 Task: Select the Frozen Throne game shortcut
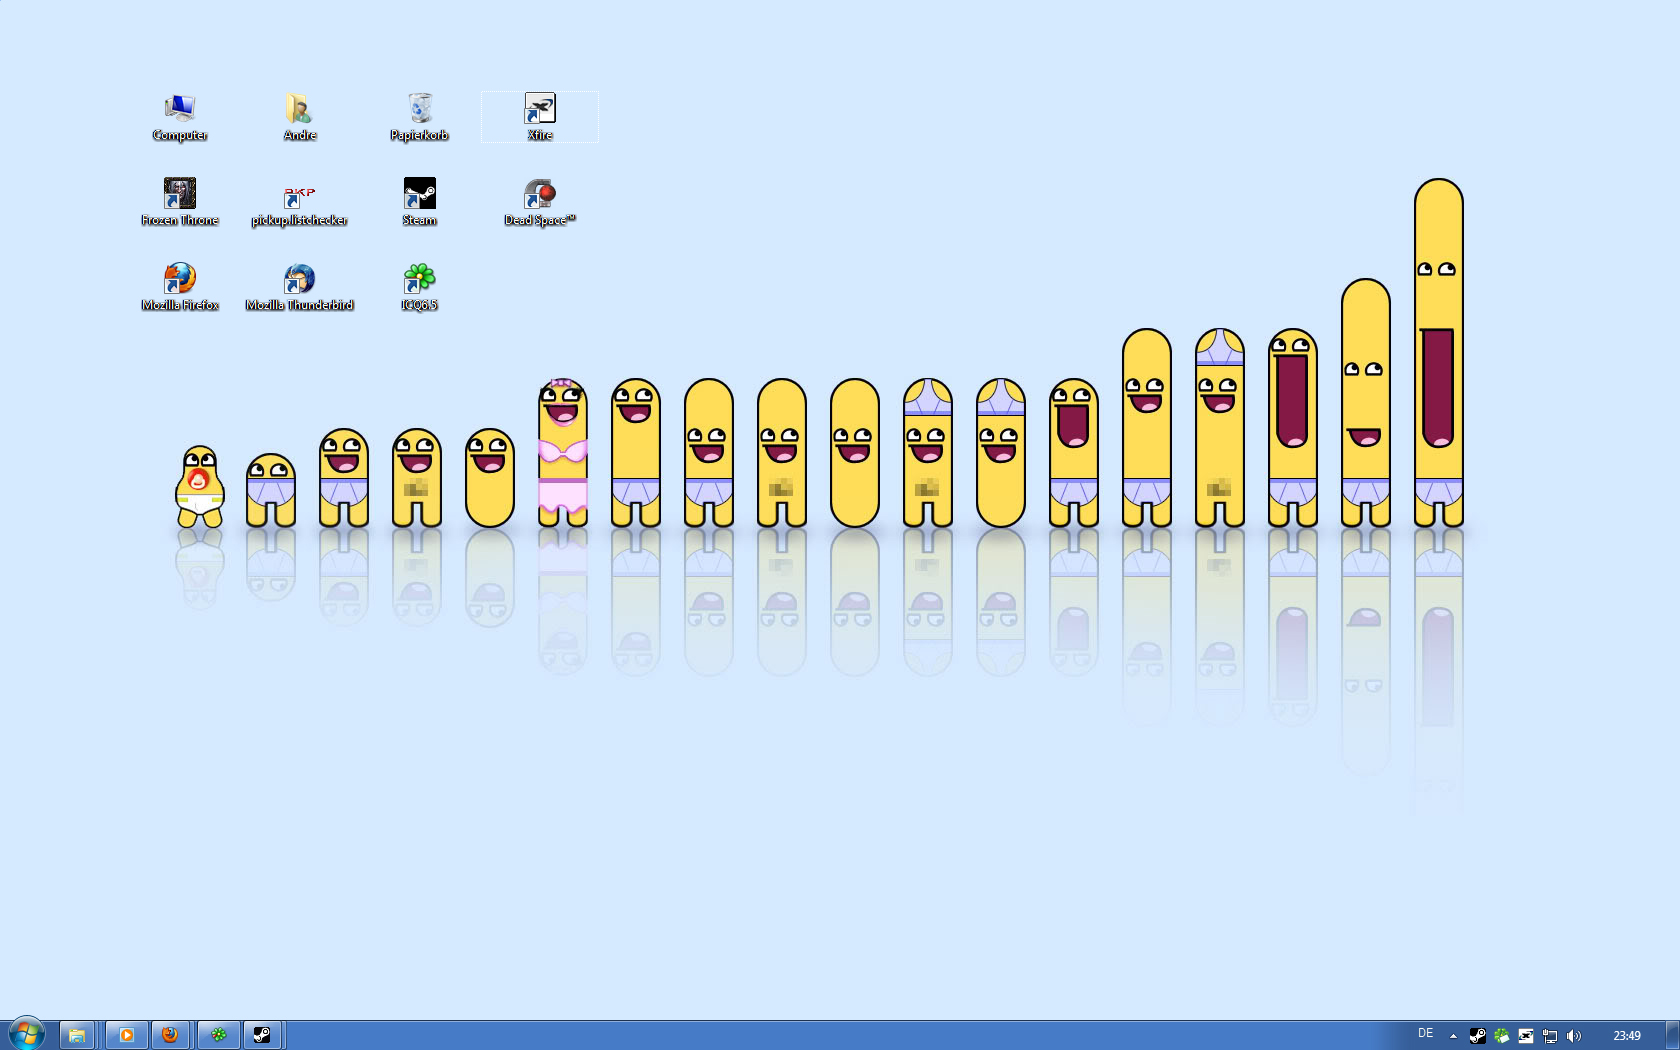[x=180, y=203]
